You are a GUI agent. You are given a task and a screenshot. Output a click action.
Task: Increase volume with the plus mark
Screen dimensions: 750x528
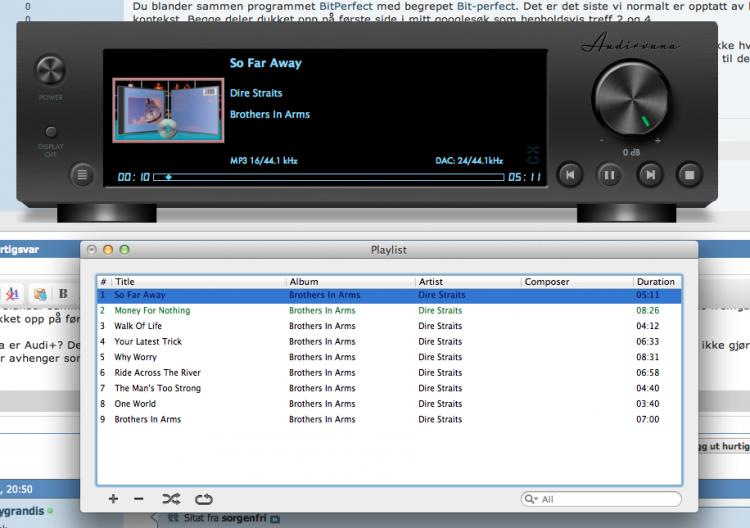click(658, 141)
